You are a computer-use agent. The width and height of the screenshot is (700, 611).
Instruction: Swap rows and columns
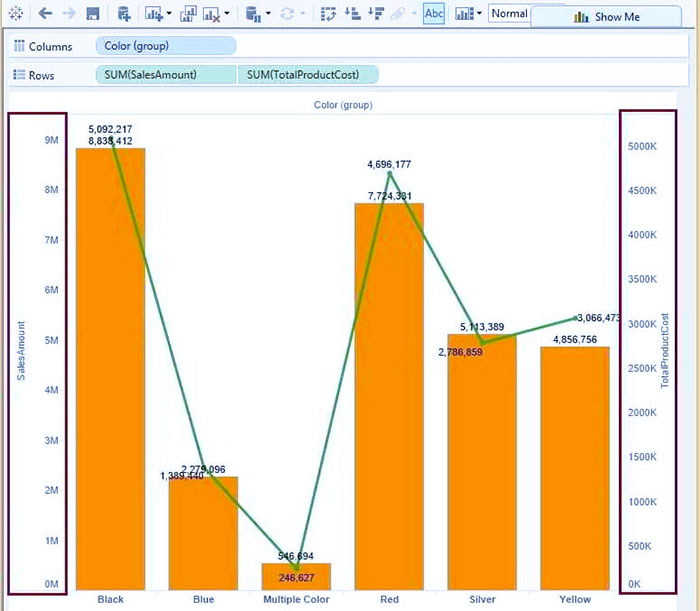coord(328,14)
